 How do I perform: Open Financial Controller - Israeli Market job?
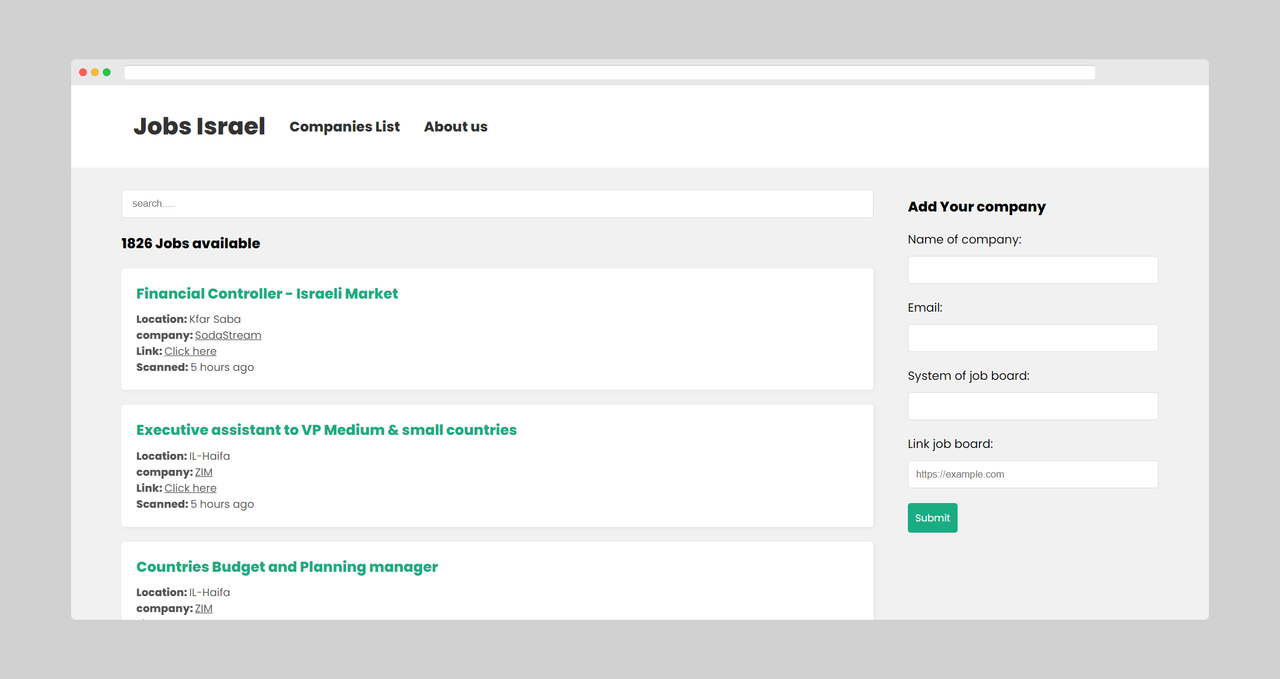coord(267,294)
